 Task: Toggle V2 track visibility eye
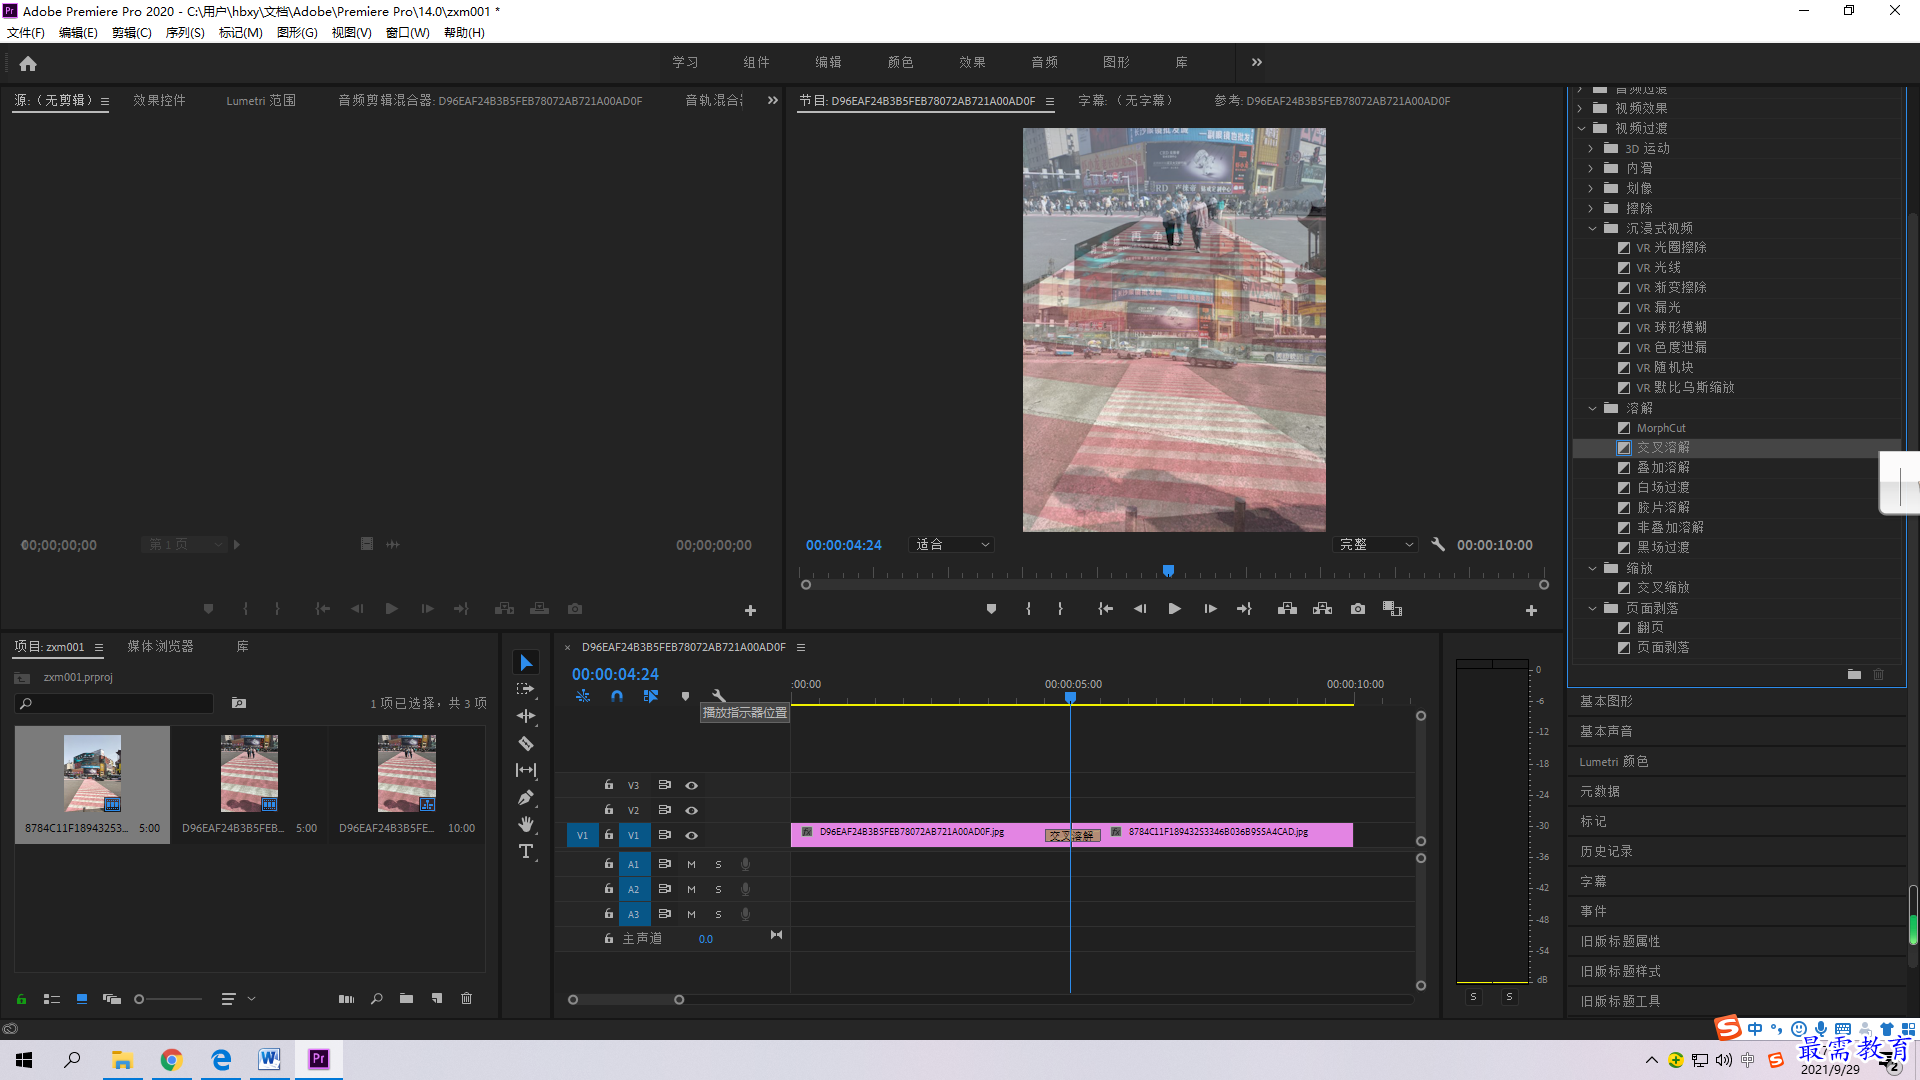[x=691, y=811]
